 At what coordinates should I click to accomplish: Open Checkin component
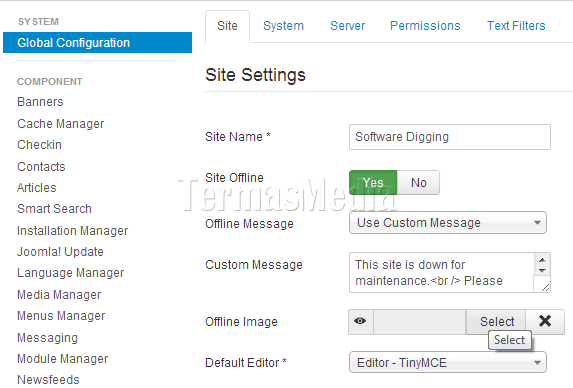[x=39, y=145]
